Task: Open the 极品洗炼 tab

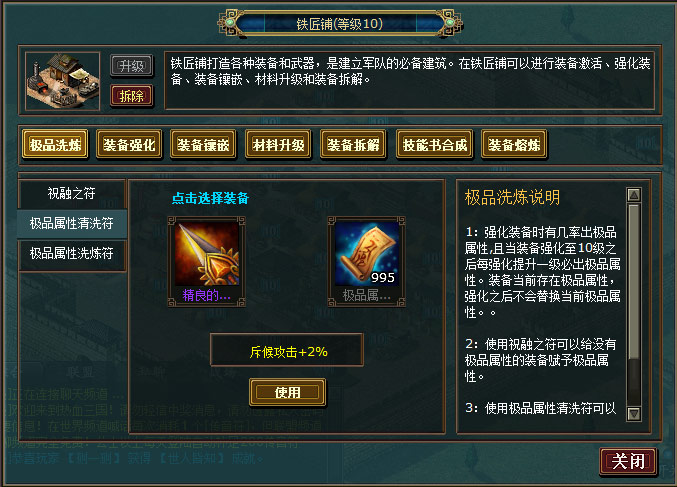Action: pos(55,145)
